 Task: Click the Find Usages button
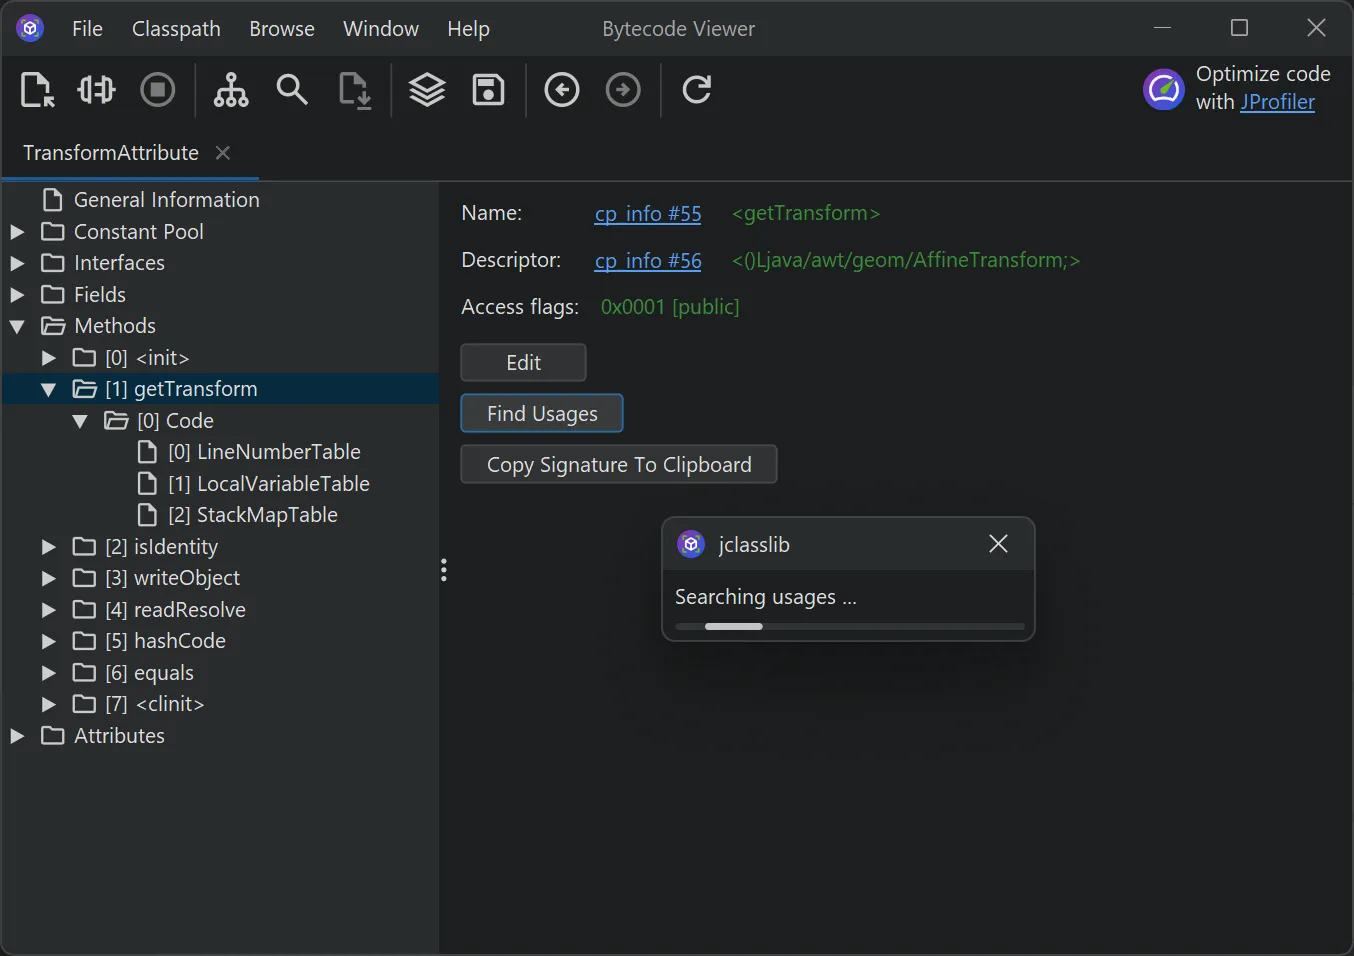pyautogui.click(x=541, y=413)
